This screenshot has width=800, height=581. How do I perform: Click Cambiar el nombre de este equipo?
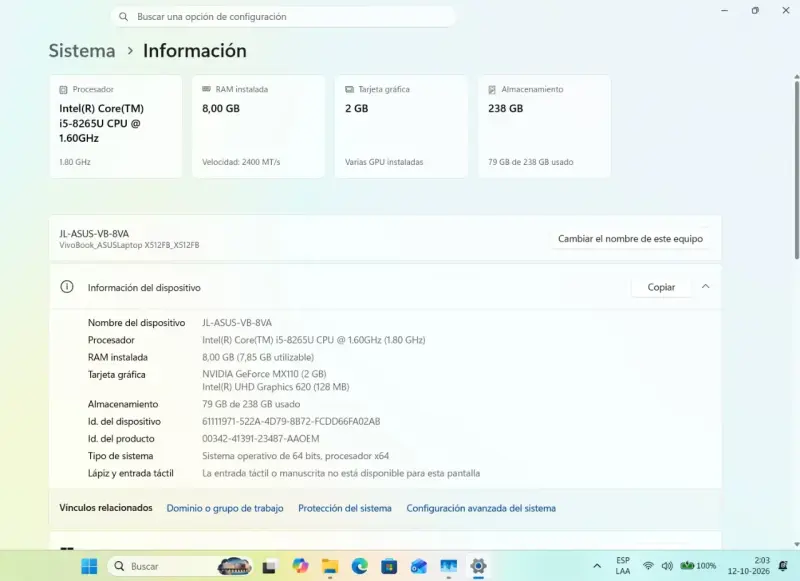pos(630,239)
